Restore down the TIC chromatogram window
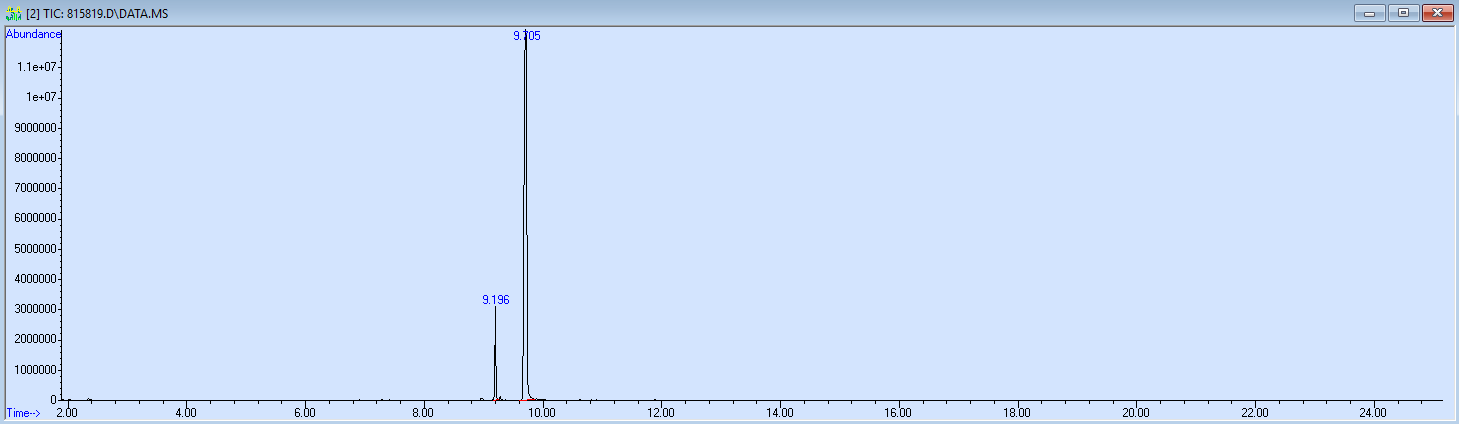 (x=1403, y=12)
